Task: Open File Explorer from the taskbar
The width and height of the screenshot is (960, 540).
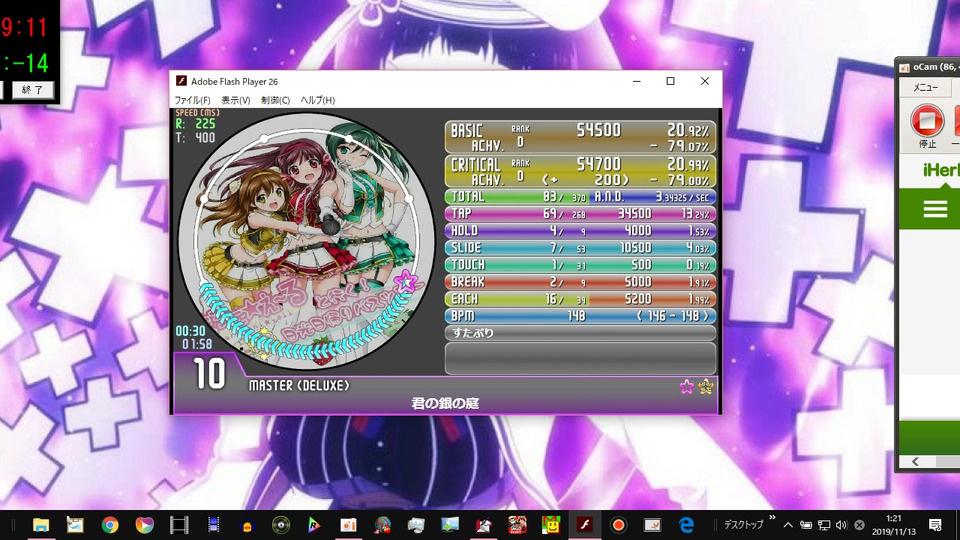Action: (40, 525)
